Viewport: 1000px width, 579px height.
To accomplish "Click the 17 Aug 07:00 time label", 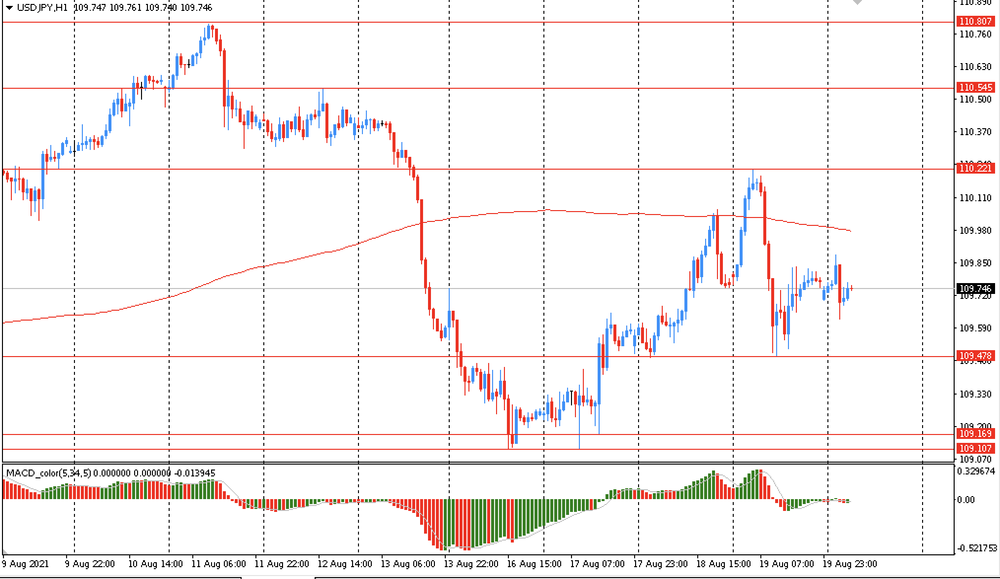I will (598, 564).
